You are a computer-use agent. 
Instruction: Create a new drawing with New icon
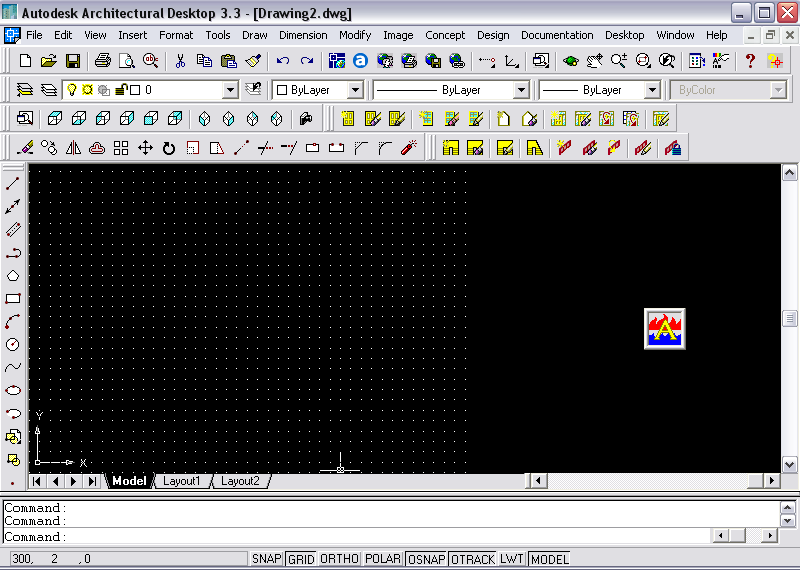coord(25,61)
